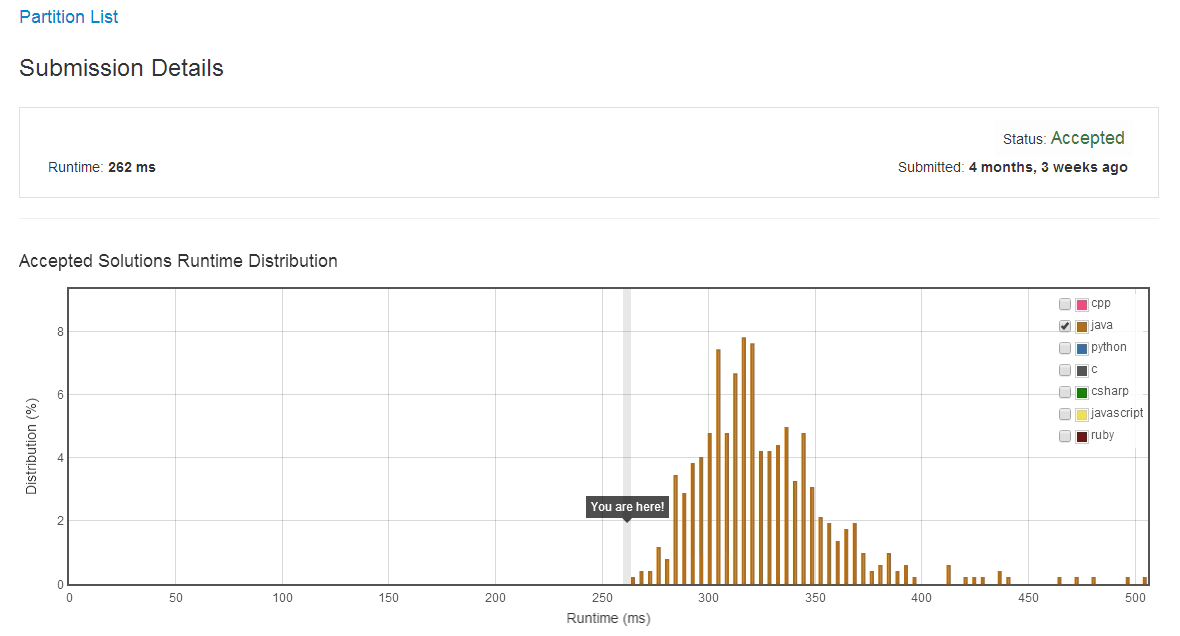Viewport: 1180px width, 636px height.
Task: Click the 'java' legend label
Action: (1102, 325)
